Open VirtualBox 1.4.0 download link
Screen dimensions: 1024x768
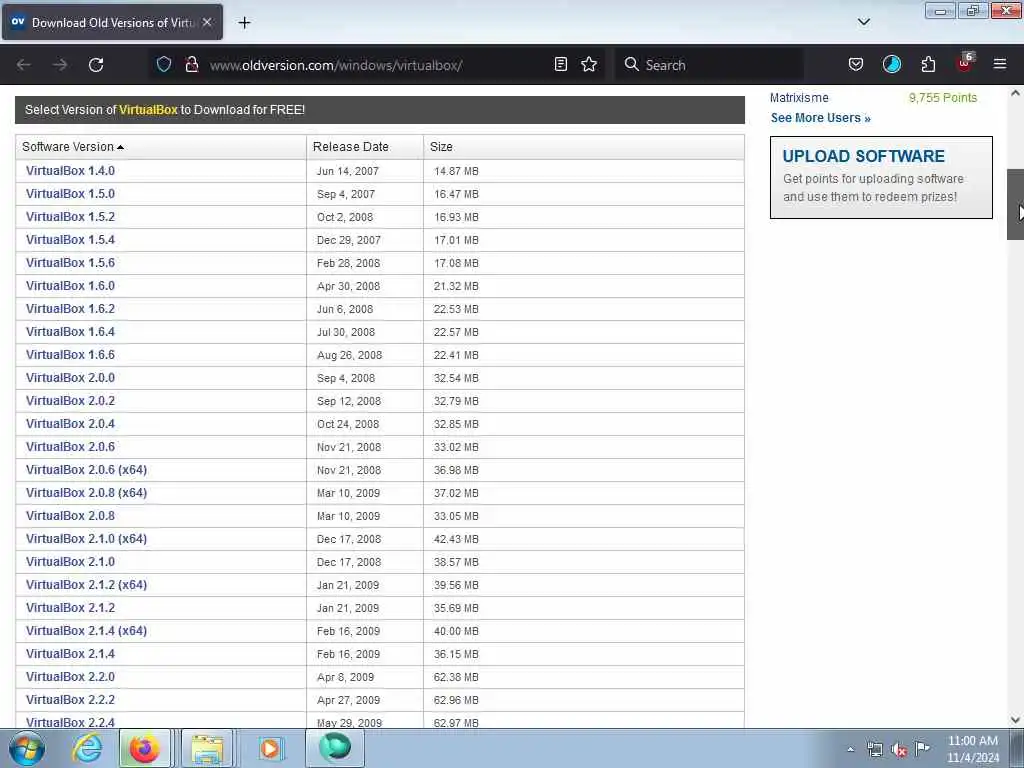tap(71, 170)
